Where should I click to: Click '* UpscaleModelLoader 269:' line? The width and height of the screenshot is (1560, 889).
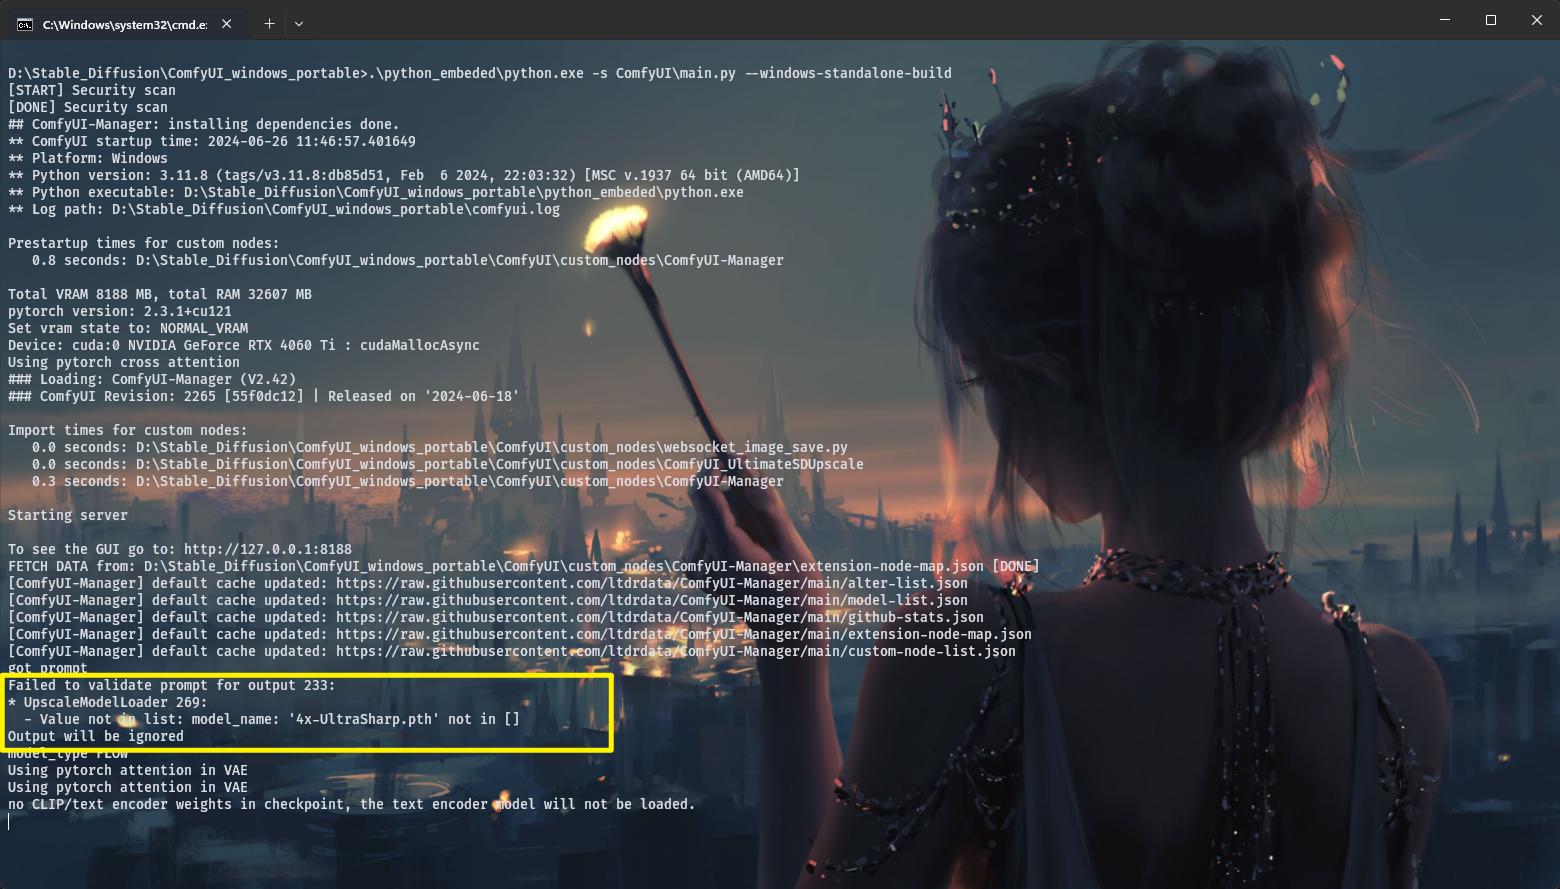click(108, 702)
